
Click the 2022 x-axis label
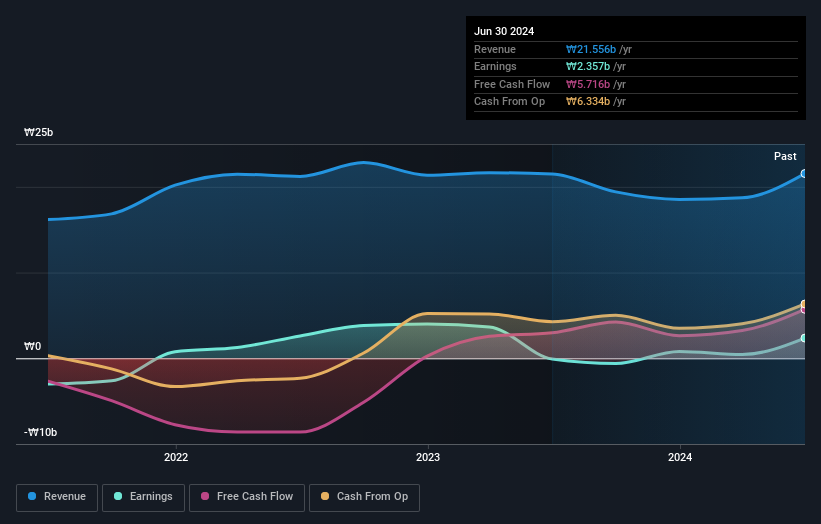(x=176, y=457)
